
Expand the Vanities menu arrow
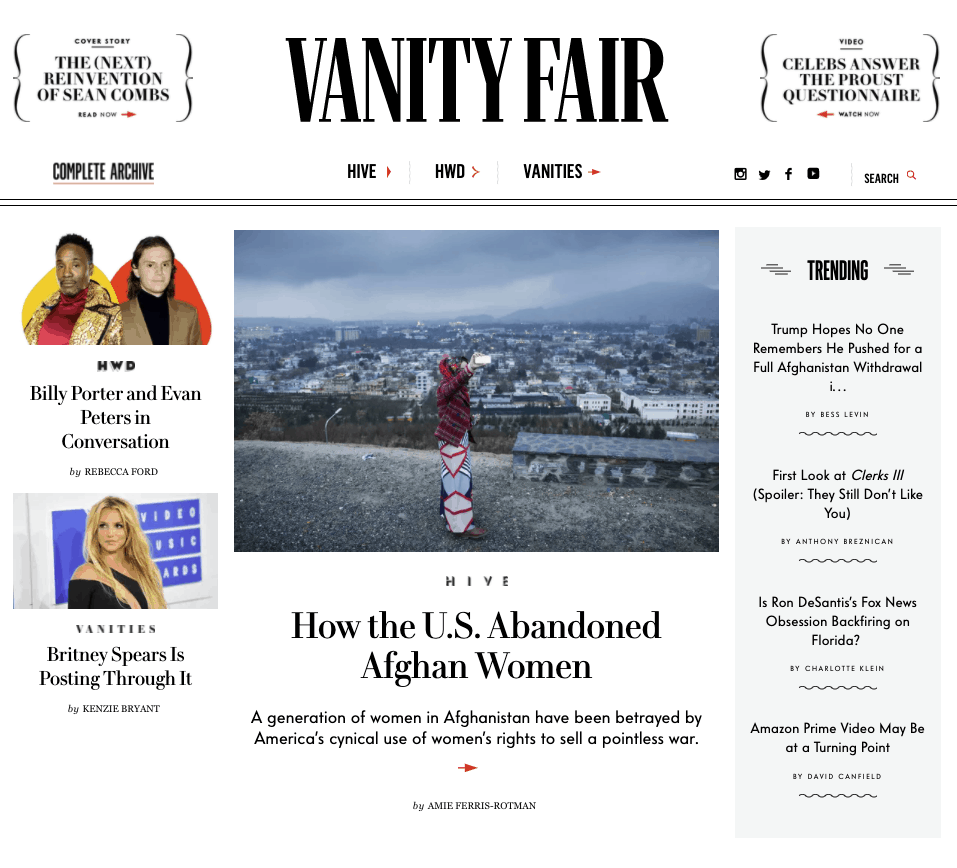click(x=594, y=172)
